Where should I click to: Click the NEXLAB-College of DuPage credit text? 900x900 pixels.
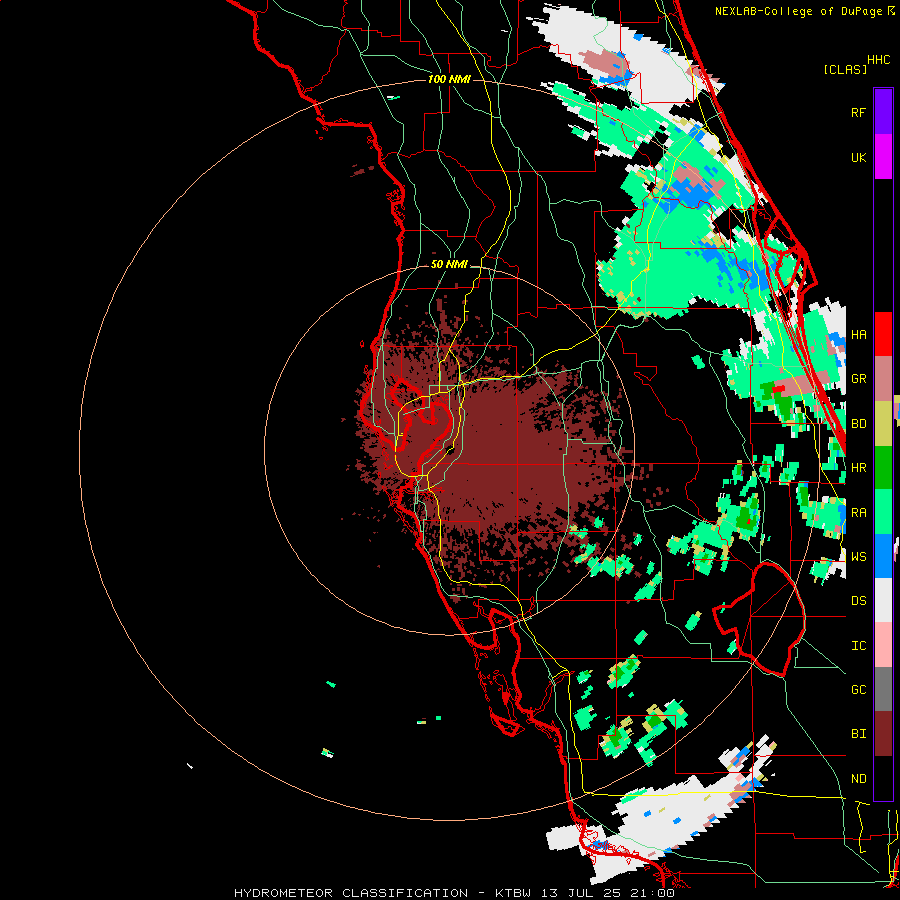coord(800,11)
